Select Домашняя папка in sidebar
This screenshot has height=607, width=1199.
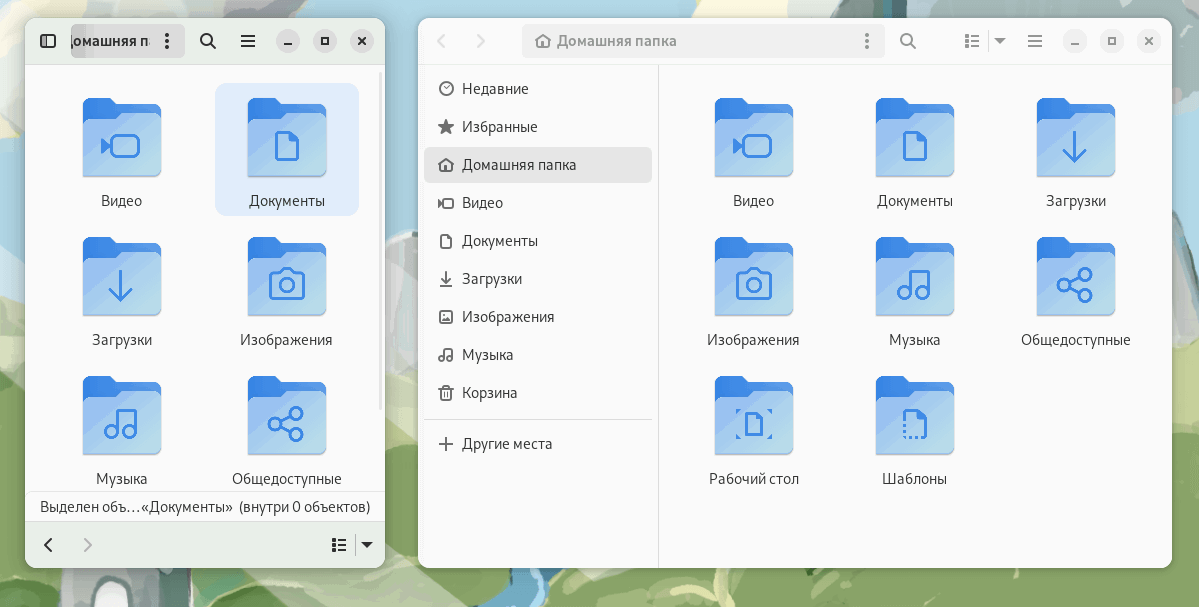538,165
